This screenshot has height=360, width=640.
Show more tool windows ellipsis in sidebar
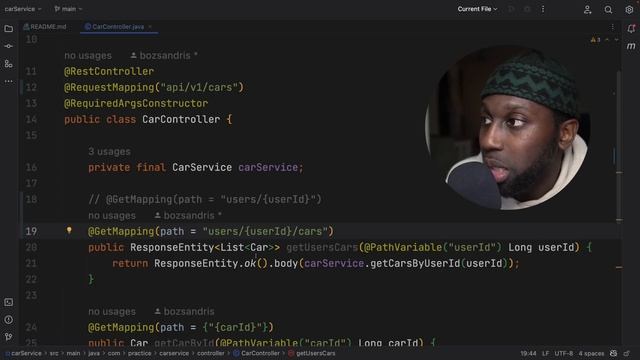[9, 82]
